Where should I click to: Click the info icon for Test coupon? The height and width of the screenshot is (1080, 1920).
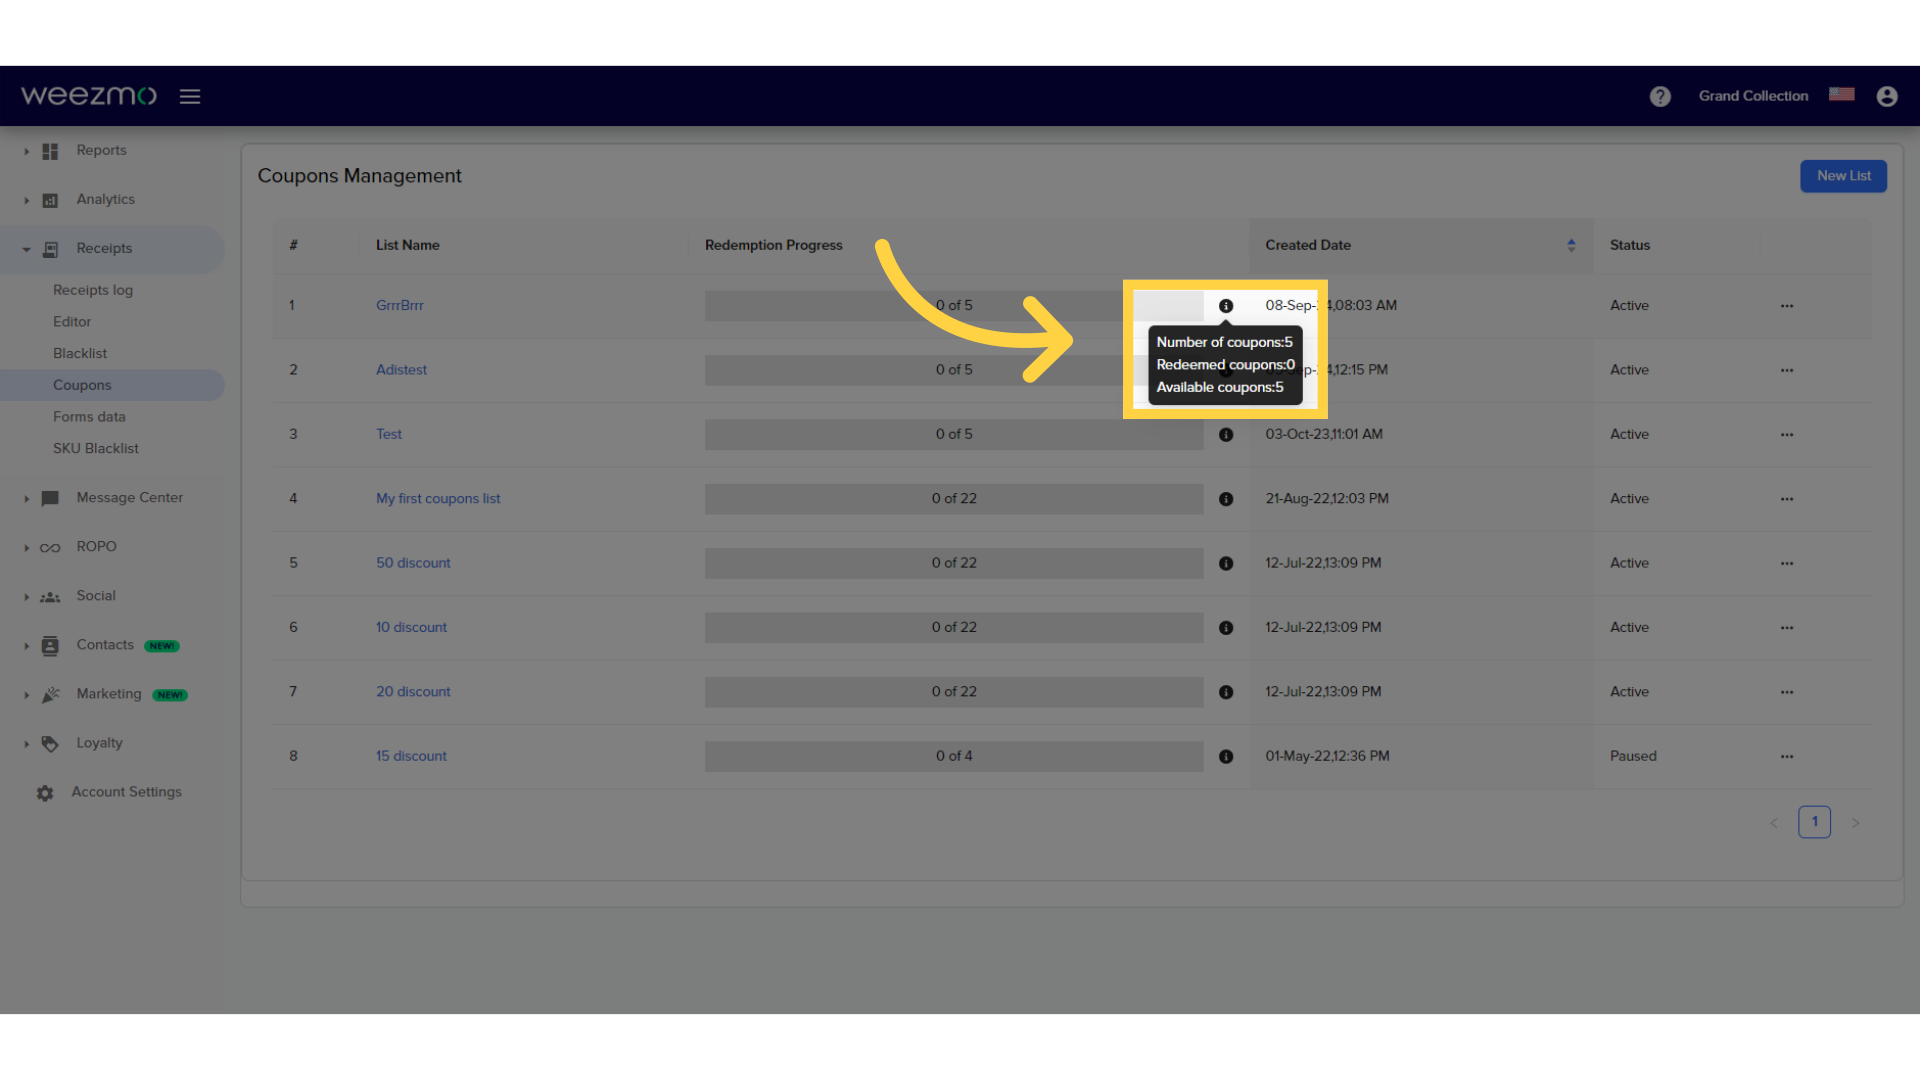(x=1225, y=434)
